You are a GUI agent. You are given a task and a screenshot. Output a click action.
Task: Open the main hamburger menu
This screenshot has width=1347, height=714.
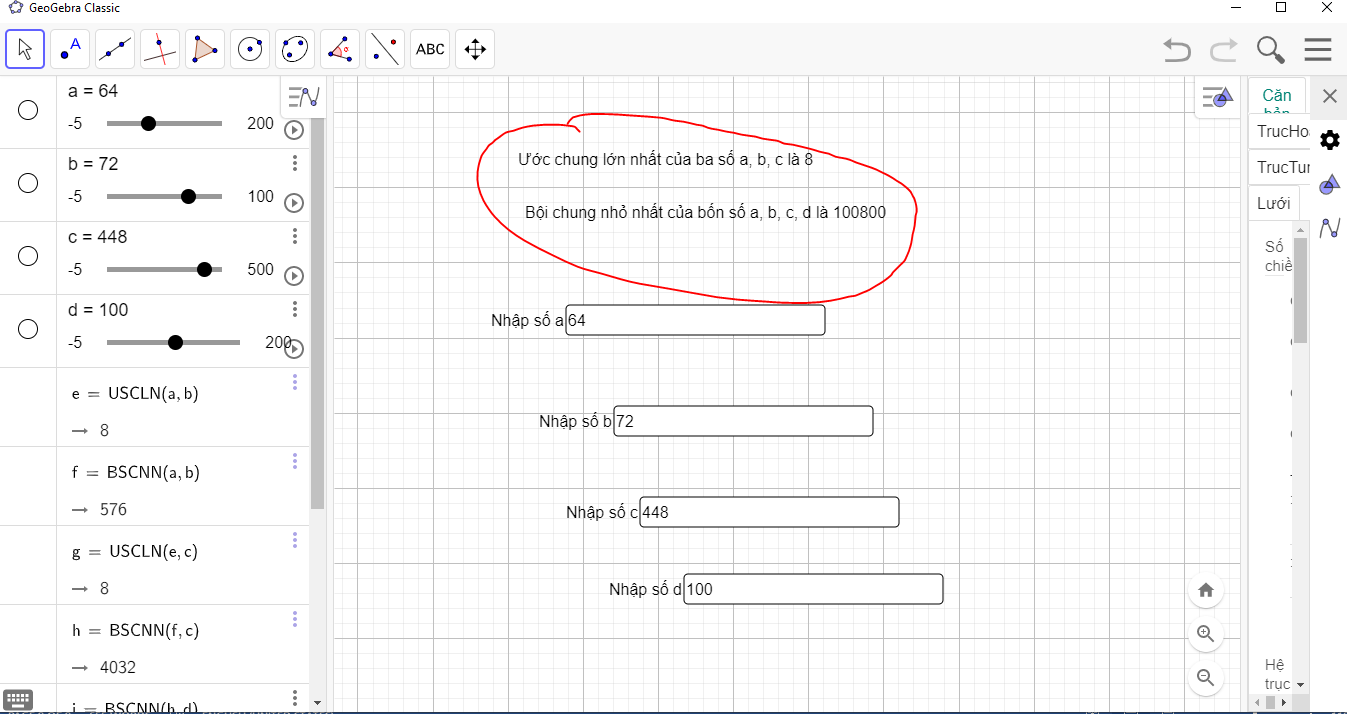1317,49
